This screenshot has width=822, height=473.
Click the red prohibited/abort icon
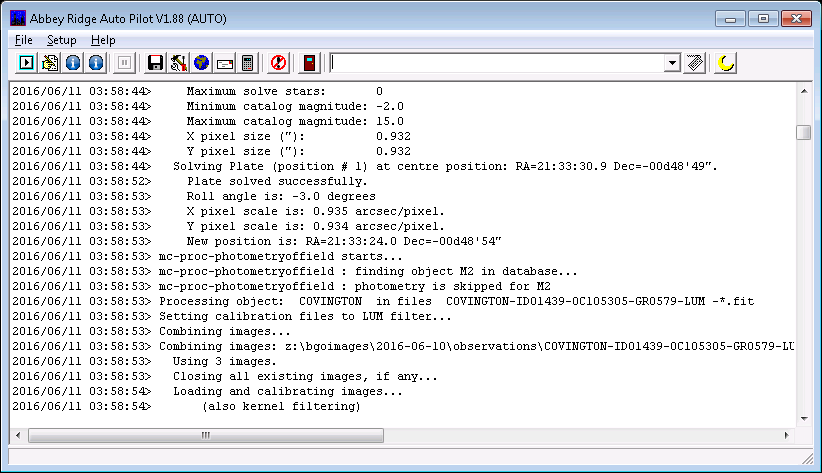(278, 63)
